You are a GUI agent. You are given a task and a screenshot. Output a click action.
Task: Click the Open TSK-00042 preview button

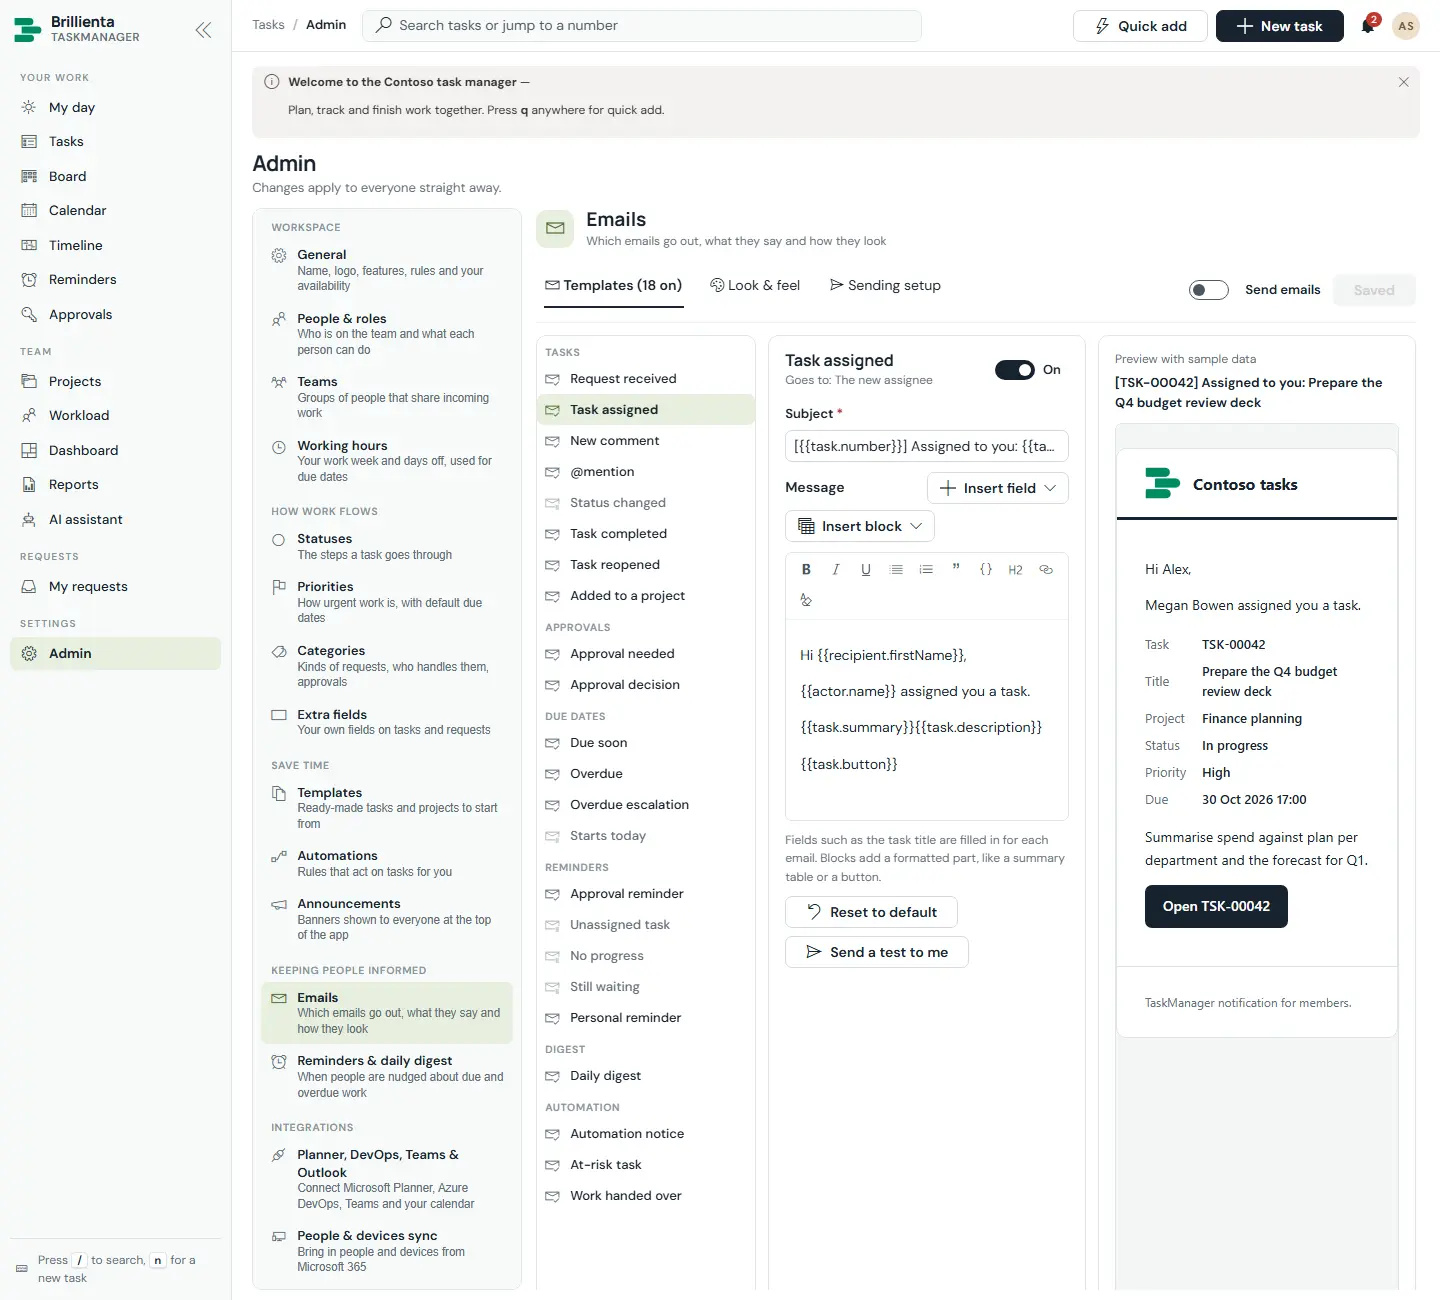click(x=1216, y=907)
